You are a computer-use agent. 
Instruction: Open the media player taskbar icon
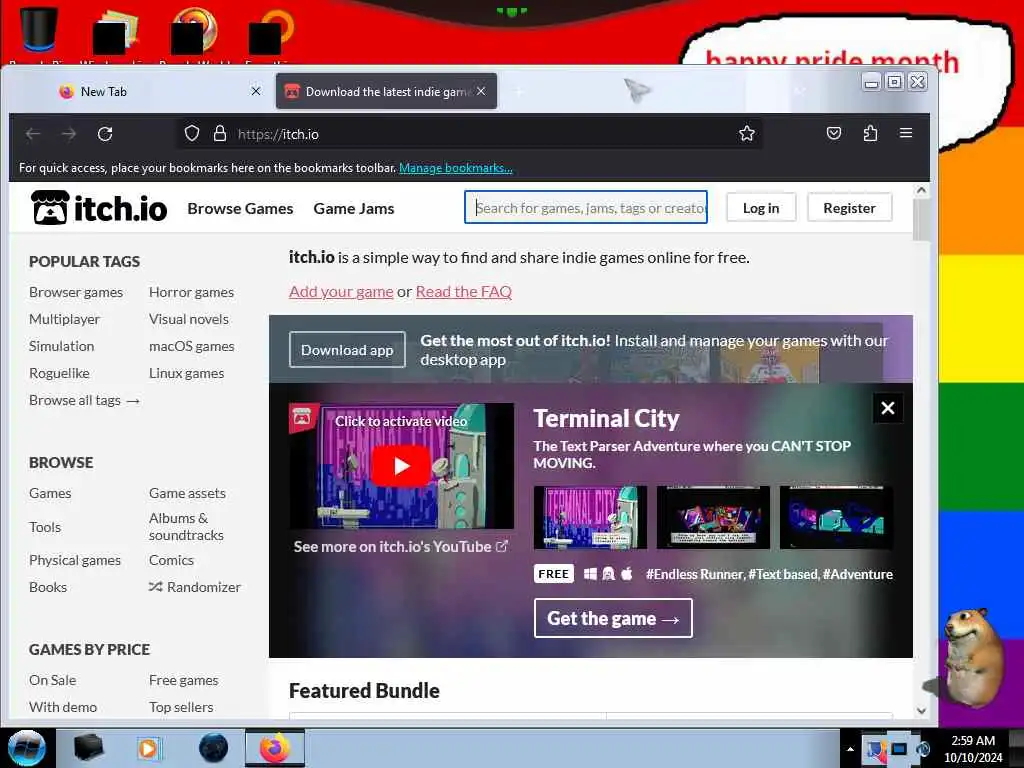pyautogui.click(x=148, y=748)
